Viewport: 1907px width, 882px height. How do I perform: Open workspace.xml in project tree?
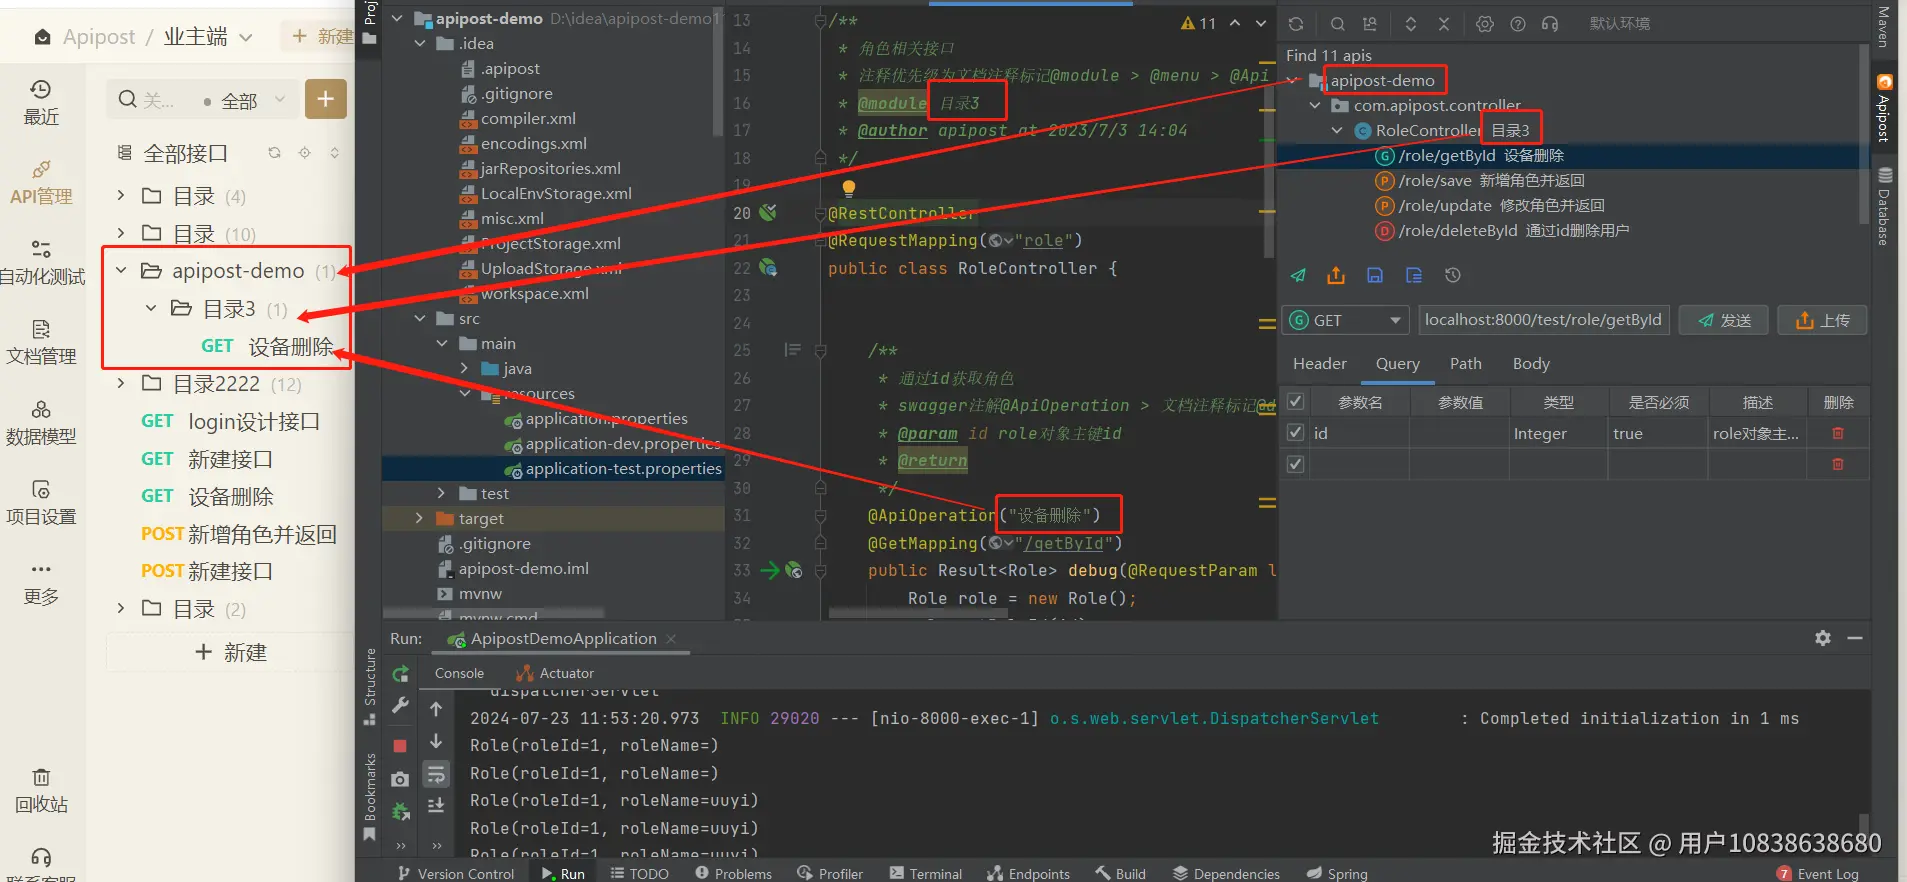tap(524, 294)
